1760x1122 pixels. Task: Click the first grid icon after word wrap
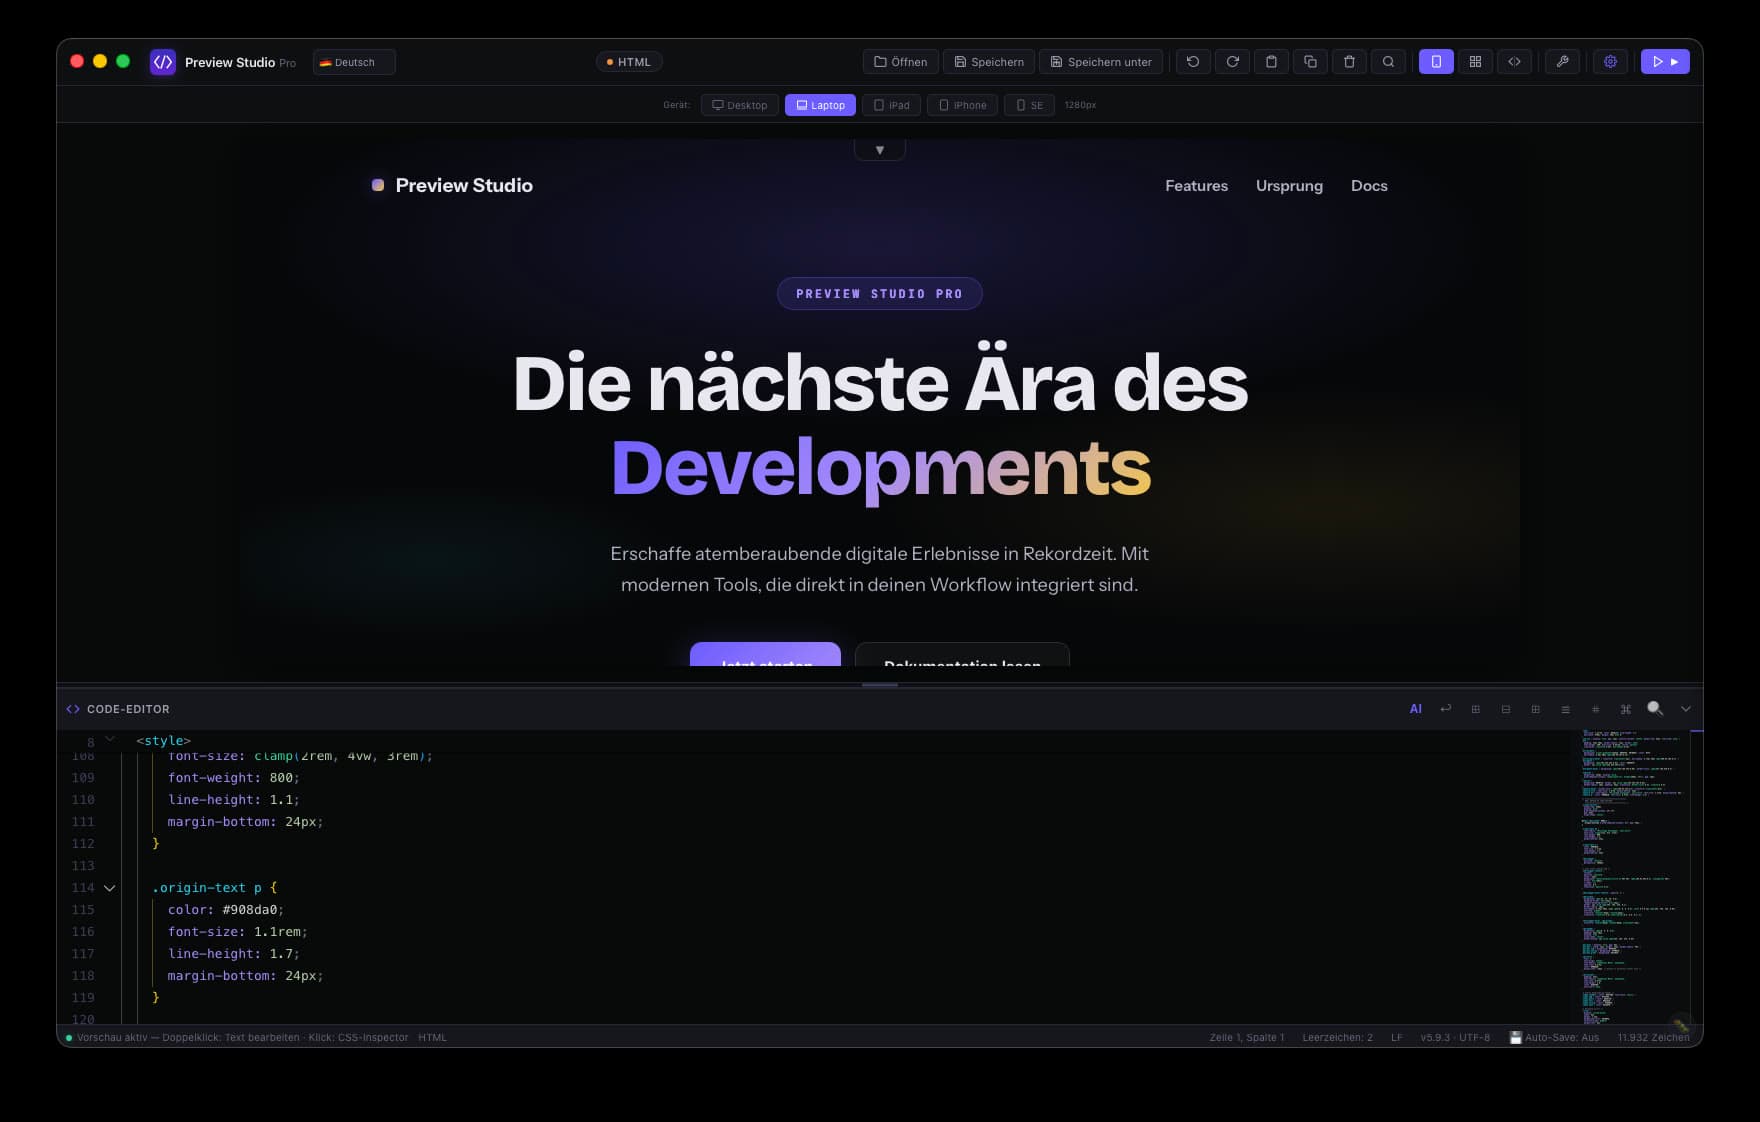(x=1475, y=709)
